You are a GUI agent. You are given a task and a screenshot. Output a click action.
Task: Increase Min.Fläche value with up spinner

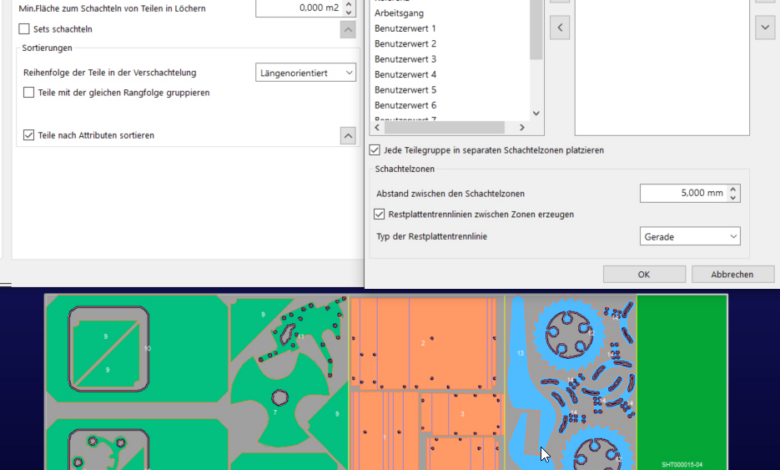coord(349,4)
